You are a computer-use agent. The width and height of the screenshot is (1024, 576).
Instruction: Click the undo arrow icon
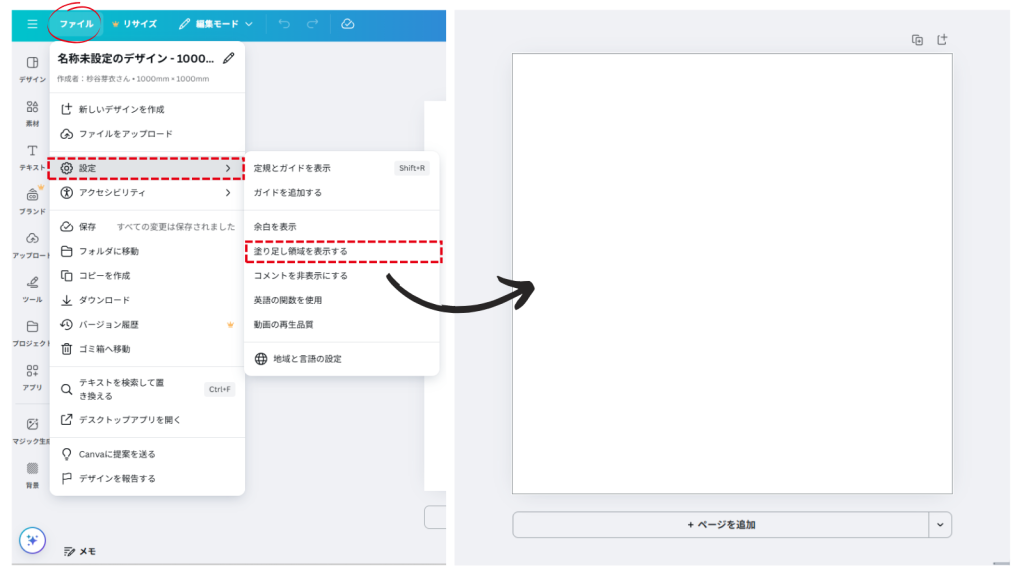(285, 24)
